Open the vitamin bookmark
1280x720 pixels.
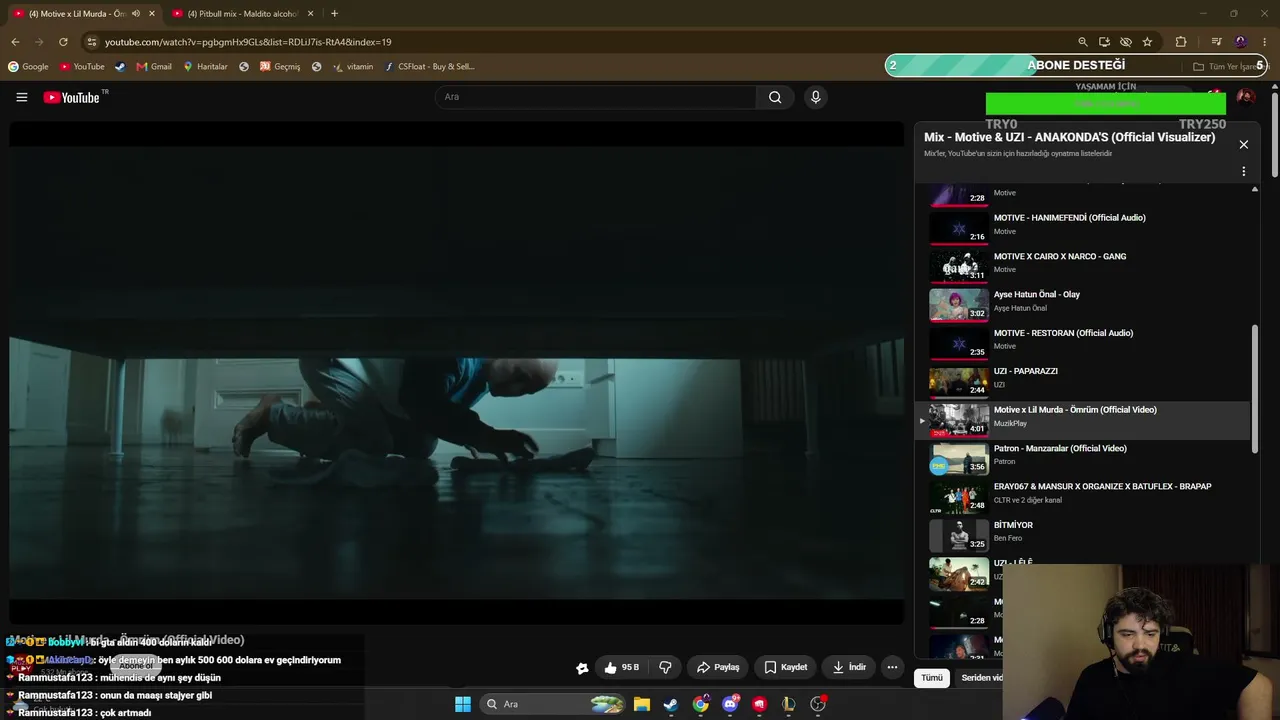point(353,67)
